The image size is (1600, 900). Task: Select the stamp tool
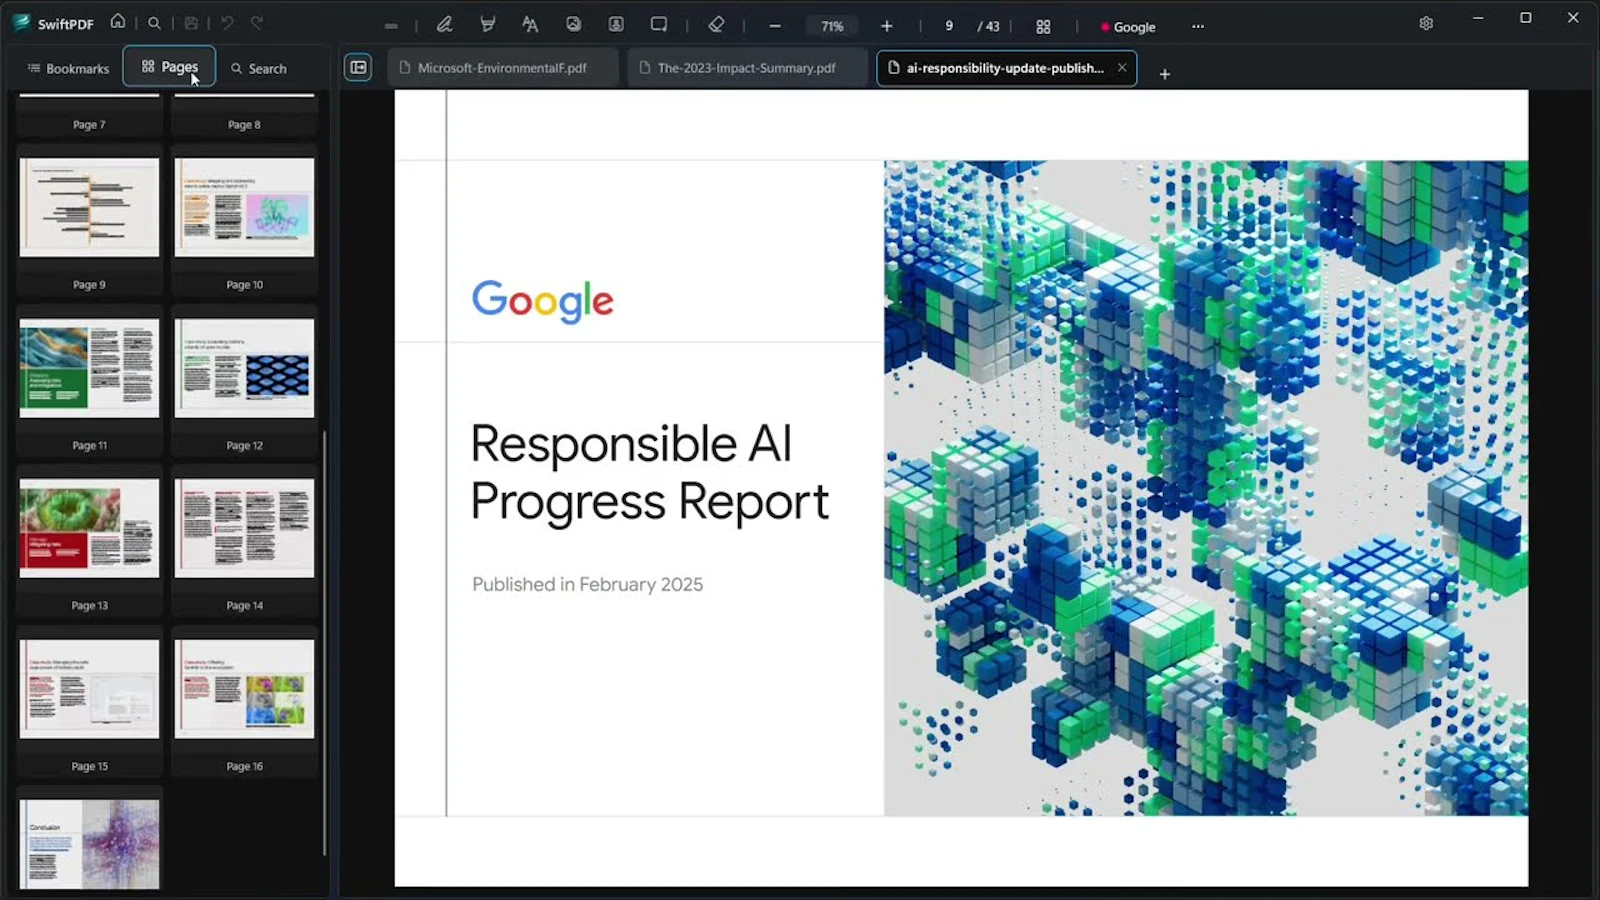[x=616, y=25]
